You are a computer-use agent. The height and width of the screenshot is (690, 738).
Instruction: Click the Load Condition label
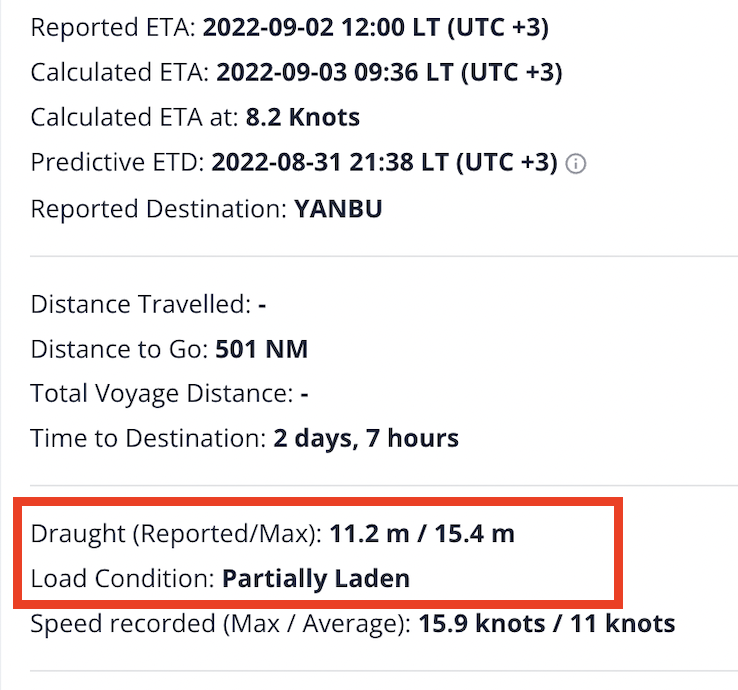123,579
